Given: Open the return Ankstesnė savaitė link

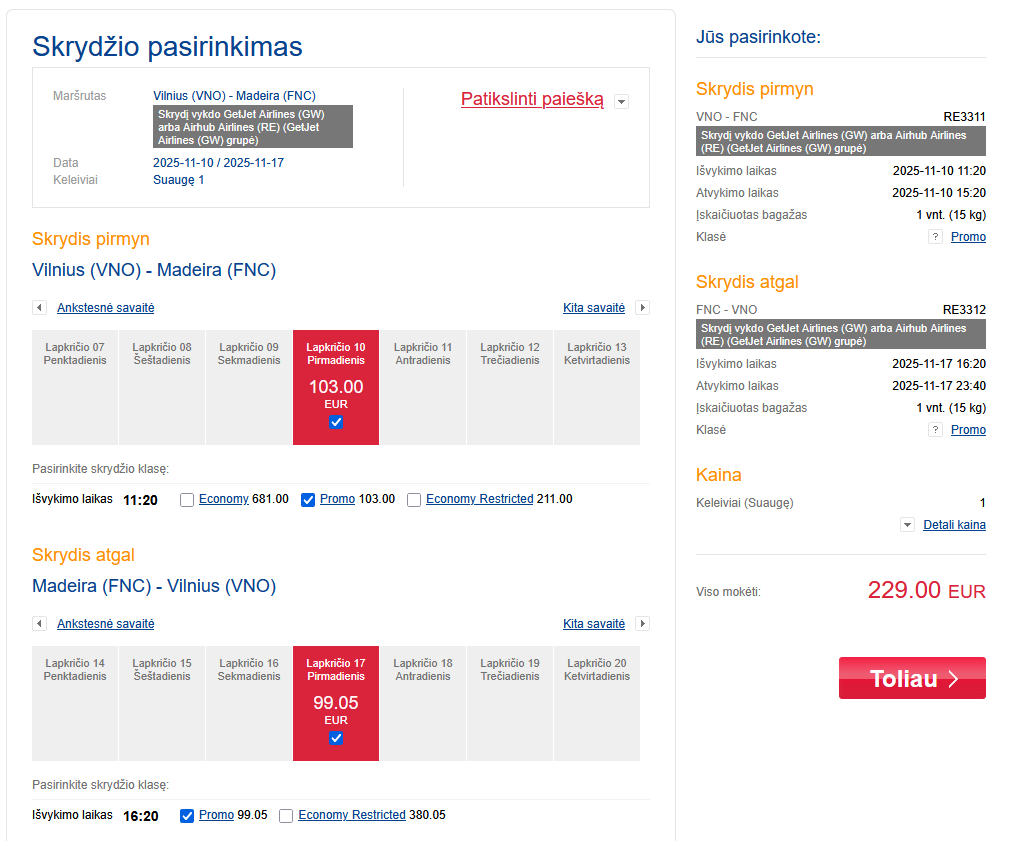Looking at the screenshot, I should [106, 624].
